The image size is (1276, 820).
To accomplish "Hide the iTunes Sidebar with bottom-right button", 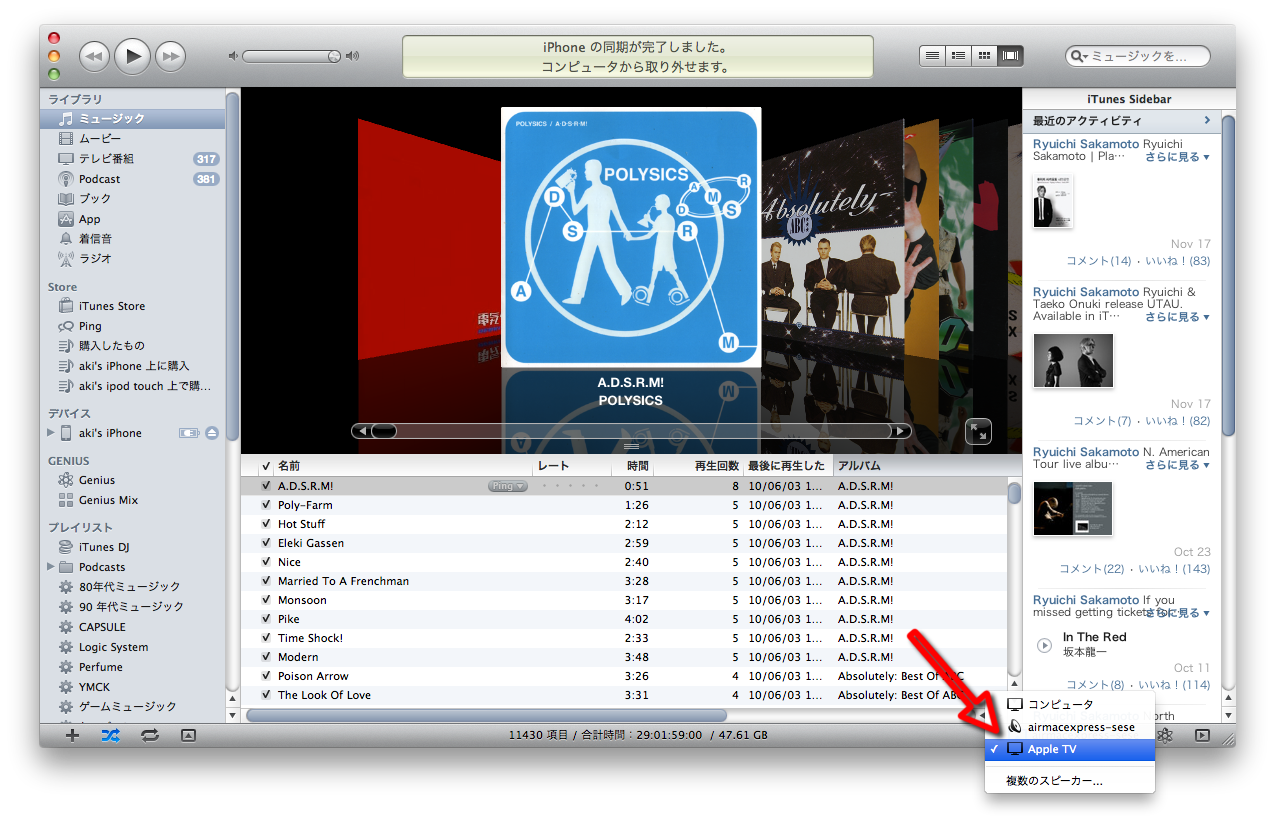I will (x=1202, y=735).
